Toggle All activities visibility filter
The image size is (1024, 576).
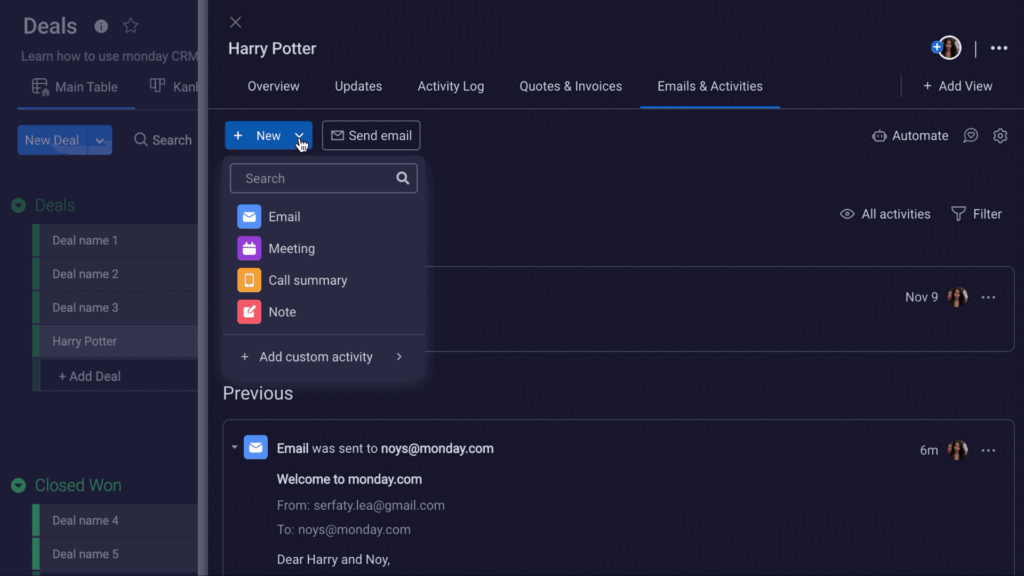pyautogui.click(x=884, y=214)
